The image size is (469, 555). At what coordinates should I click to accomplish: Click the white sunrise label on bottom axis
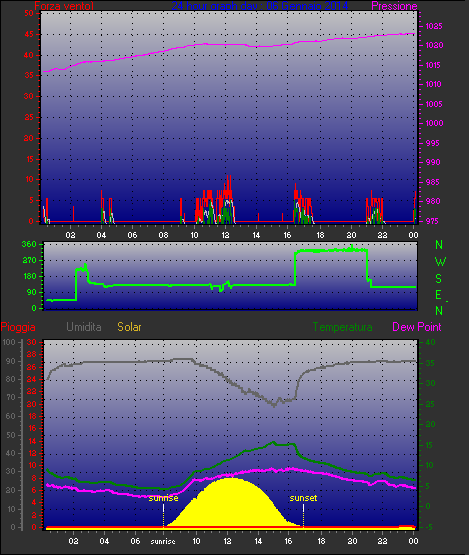(x=163, y=541)
